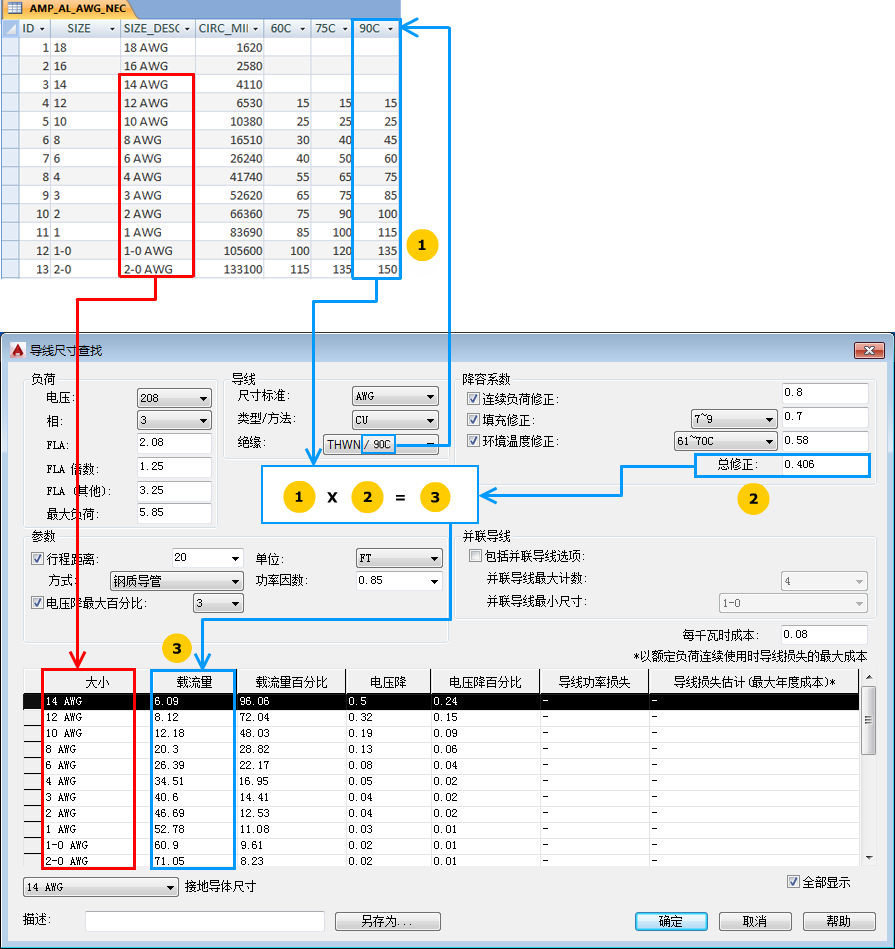
Task: Open the 60C column filter arrow
Action: [303, 29]
